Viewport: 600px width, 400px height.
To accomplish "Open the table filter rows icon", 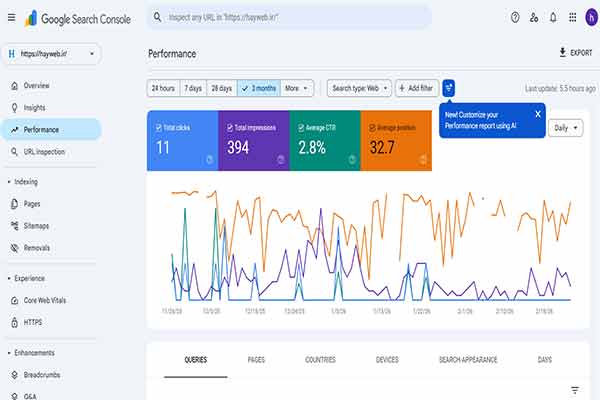I will (575, 390).
